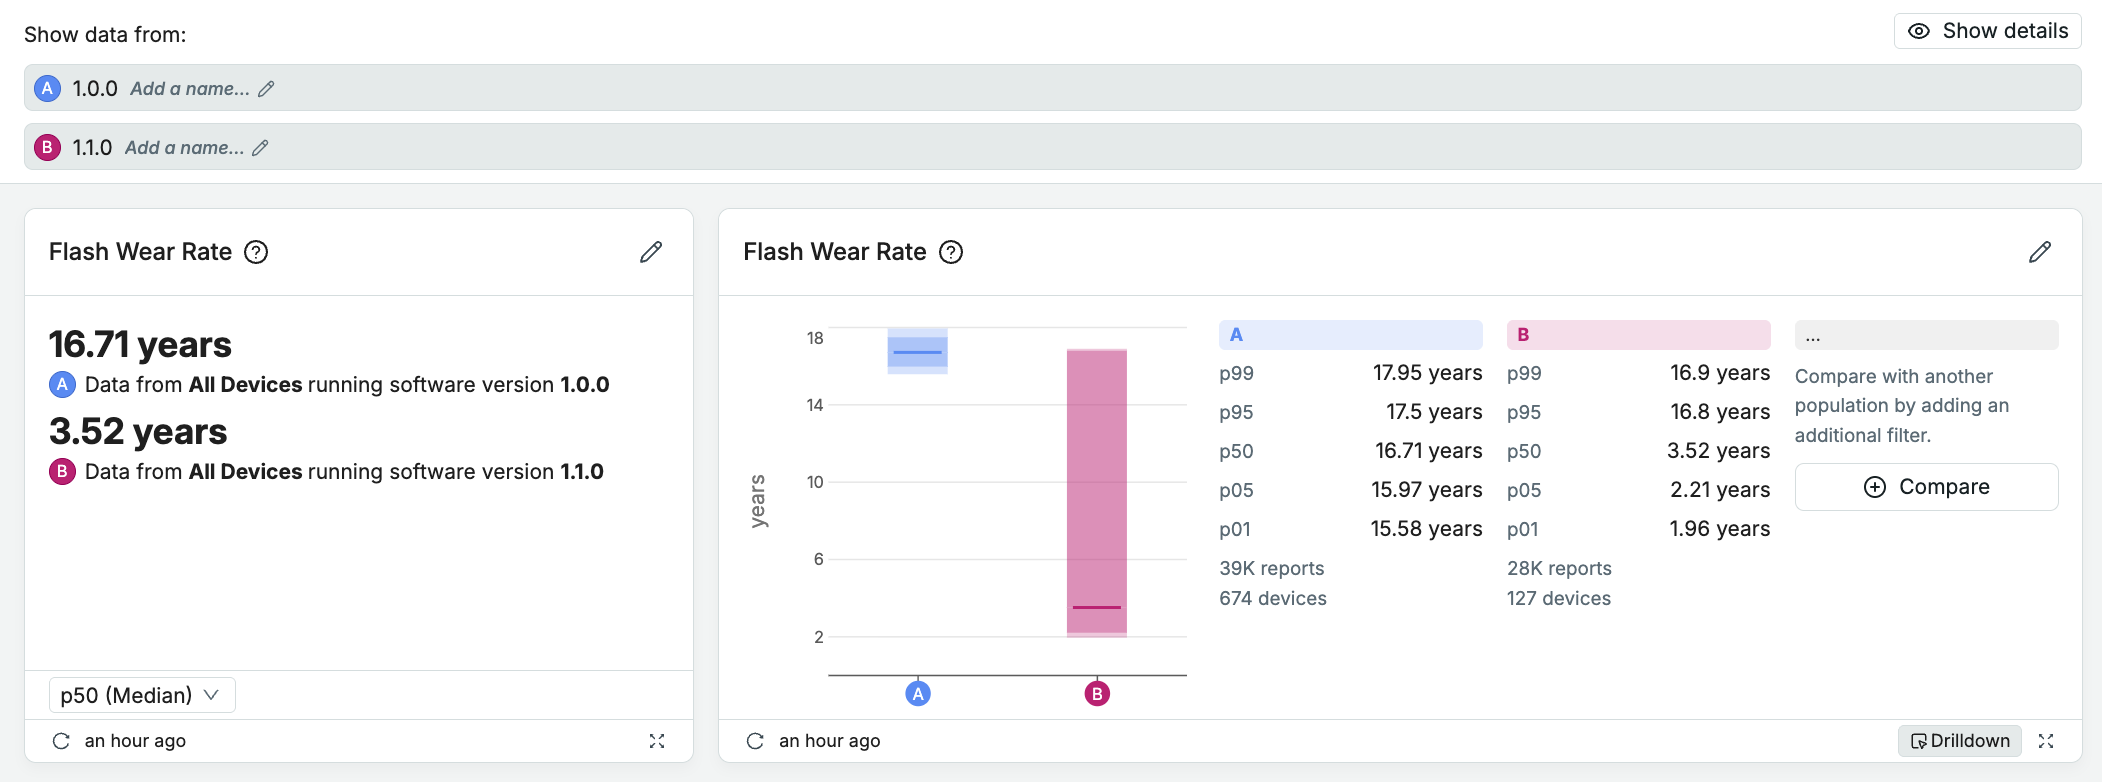This screenshot has height=782, width=2102.
Task: Click the '28K reports' text
Action: 1559,568
